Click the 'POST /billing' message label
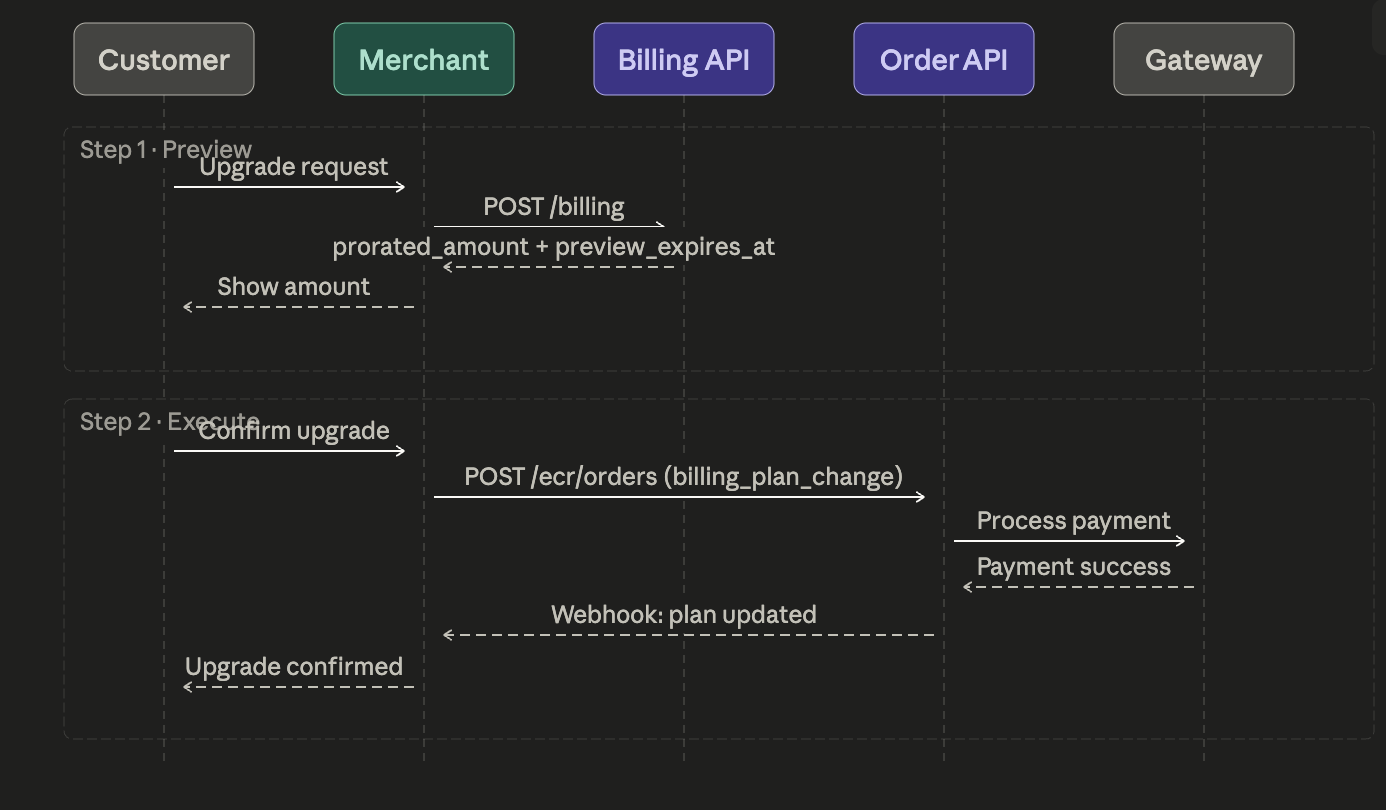The image size is (1386, 810). tap(554, 206)
